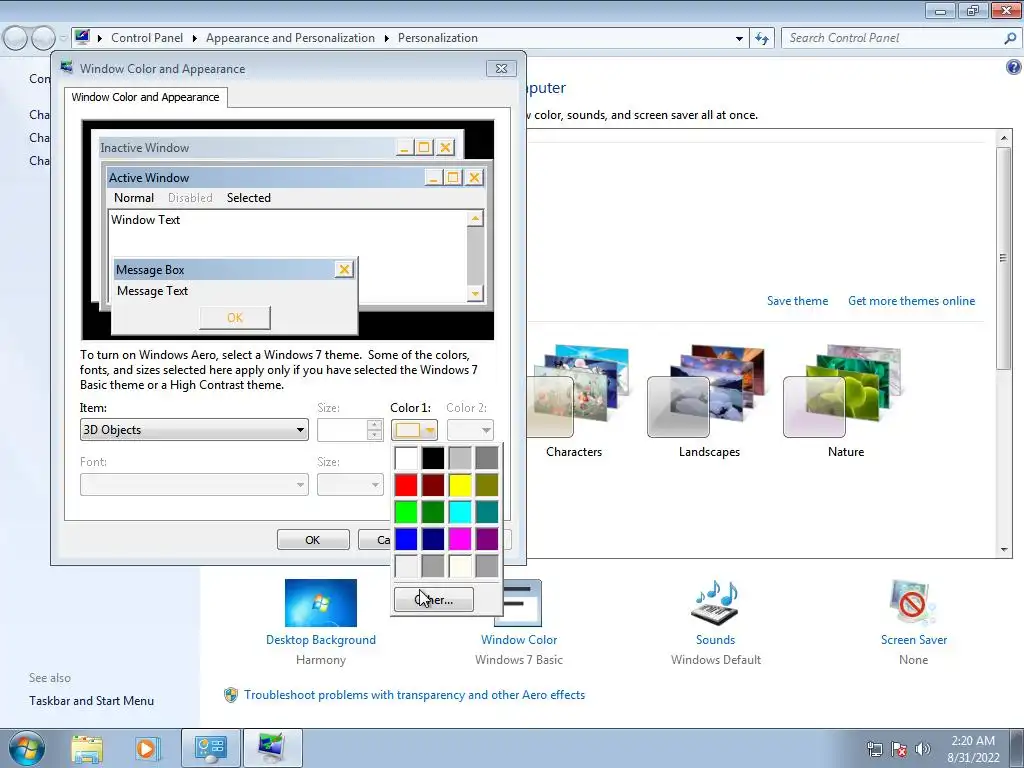Screen dimensions: 1024x768
Task: Select the Window Color and Appearance tab
Action: click(x=146, y=97)
